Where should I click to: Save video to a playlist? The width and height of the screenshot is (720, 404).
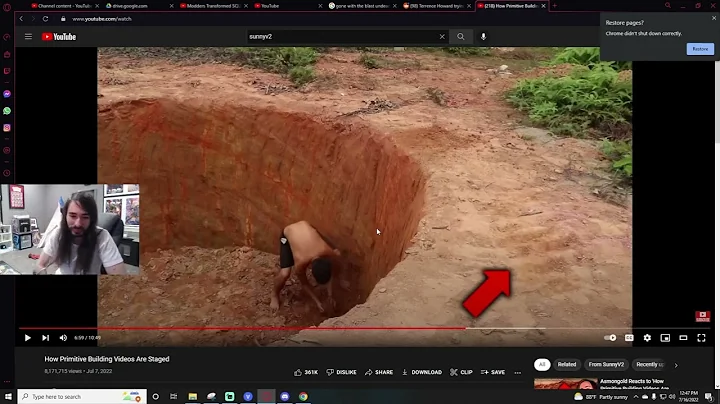point(493,372)
